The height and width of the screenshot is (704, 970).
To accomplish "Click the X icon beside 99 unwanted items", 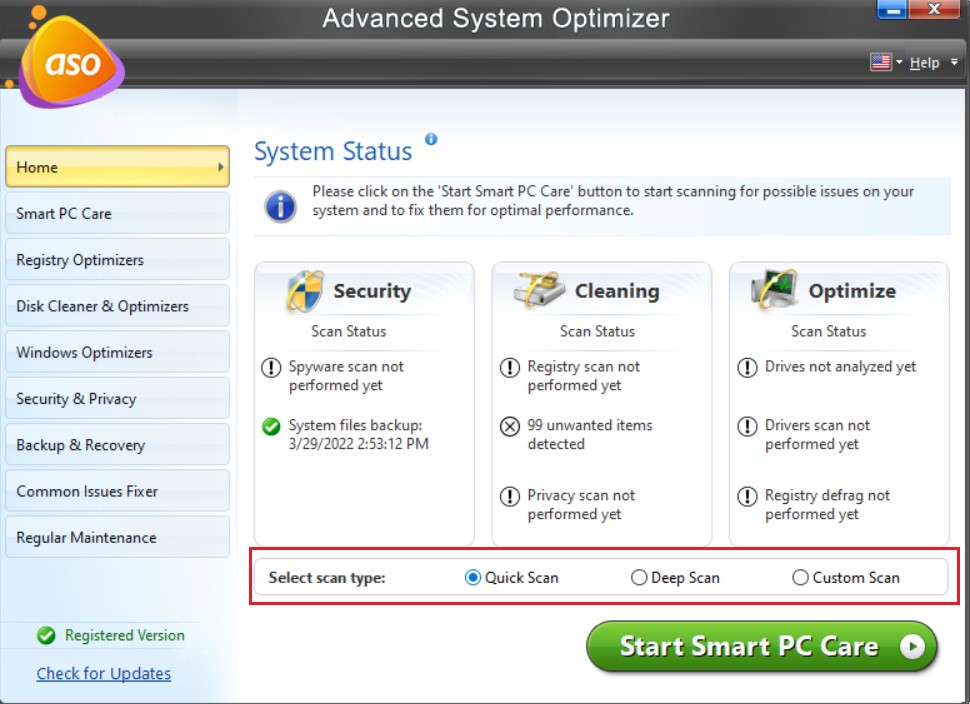I will pos(510,426).
